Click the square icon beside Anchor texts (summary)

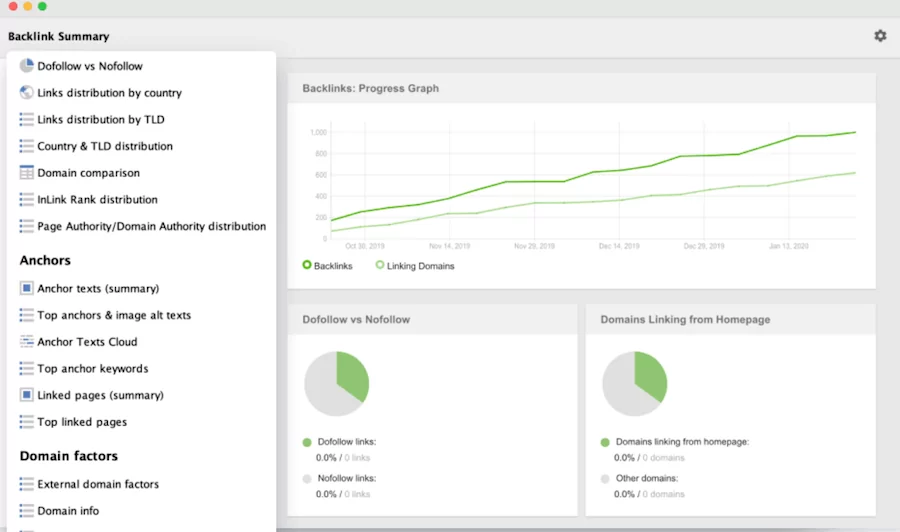pos(26,288)
